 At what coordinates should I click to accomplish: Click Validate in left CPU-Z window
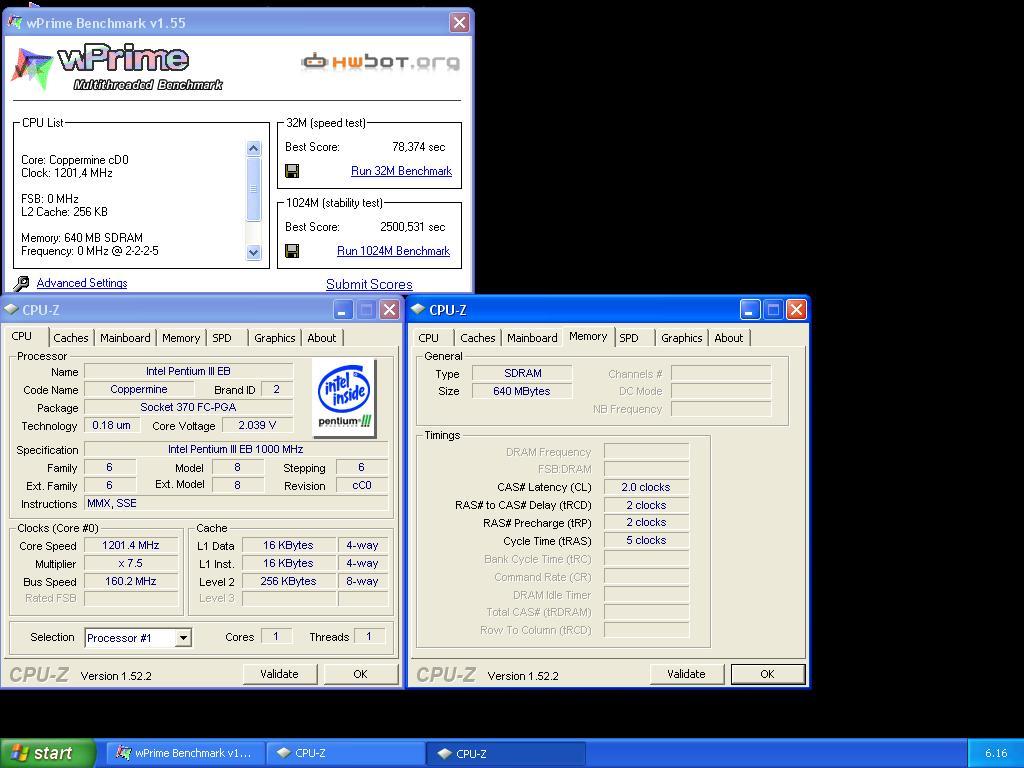280,674
